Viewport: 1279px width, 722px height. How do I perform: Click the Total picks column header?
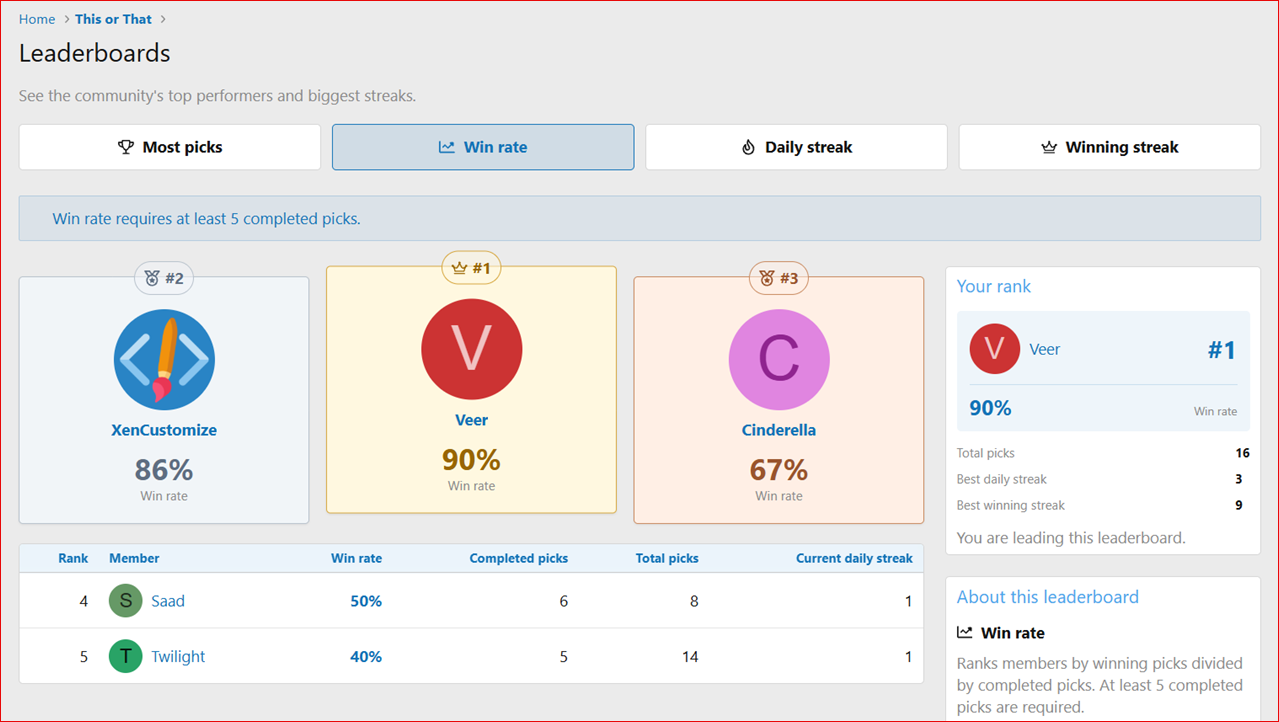pos(667,558)
